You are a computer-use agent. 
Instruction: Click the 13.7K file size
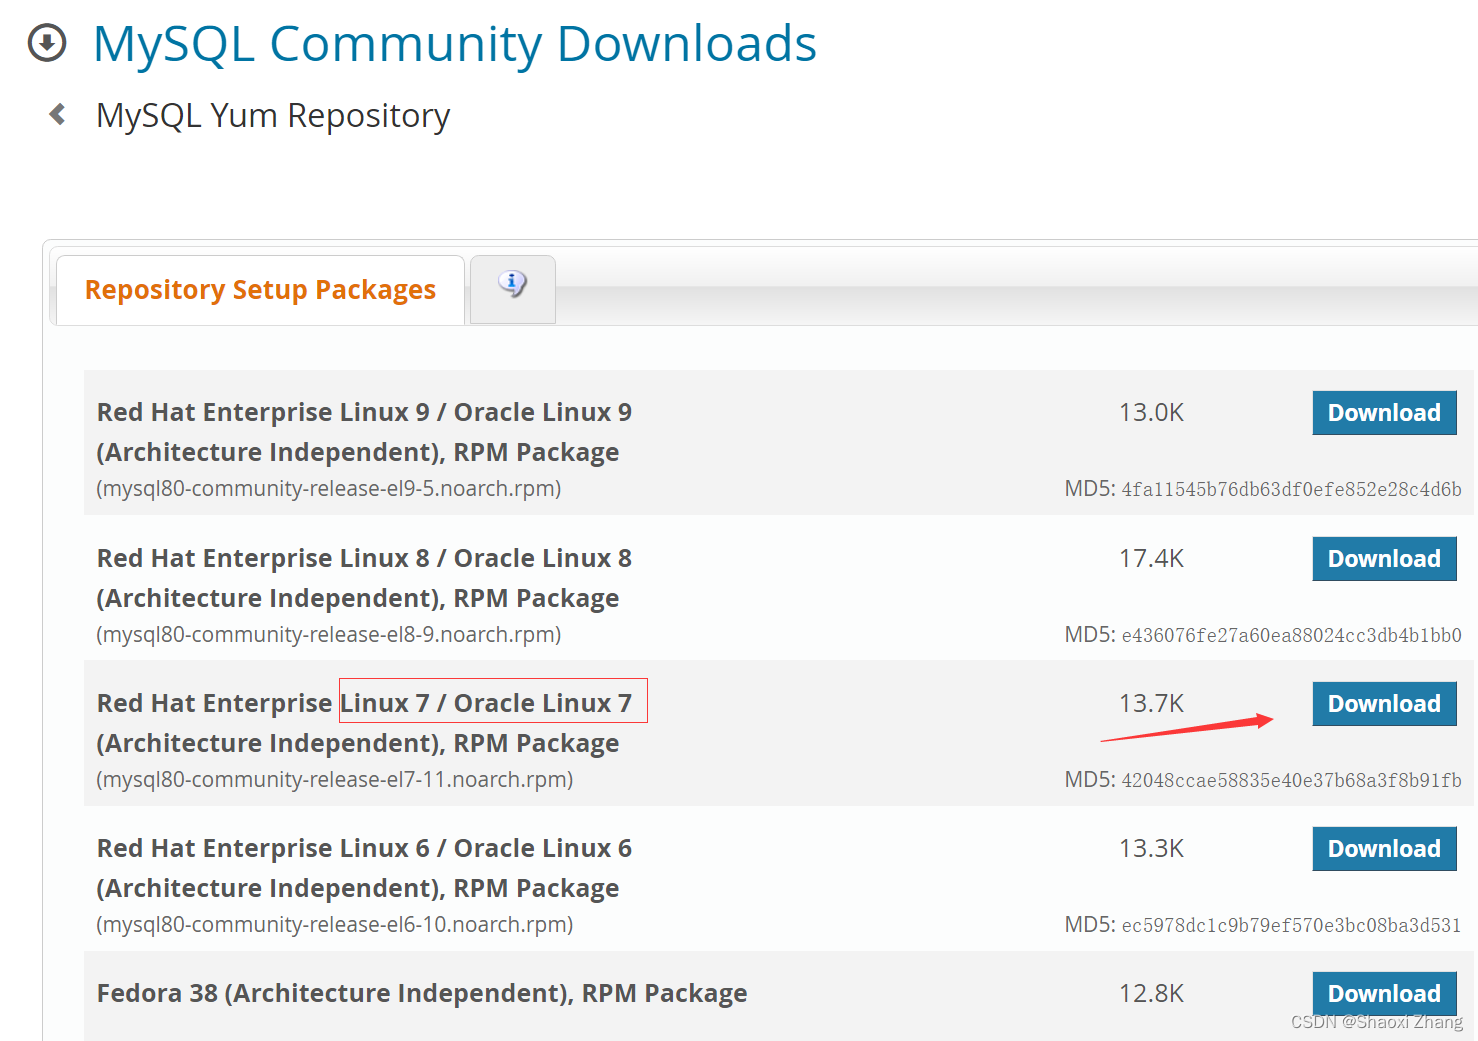[1151, 704]
